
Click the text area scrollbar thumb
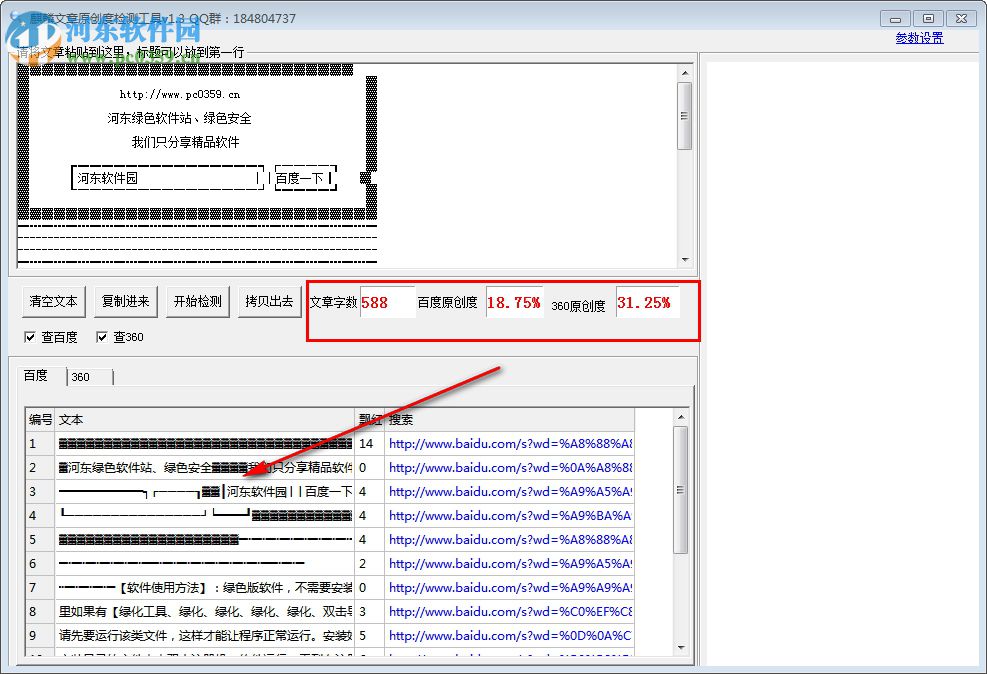tap(685, 116)
